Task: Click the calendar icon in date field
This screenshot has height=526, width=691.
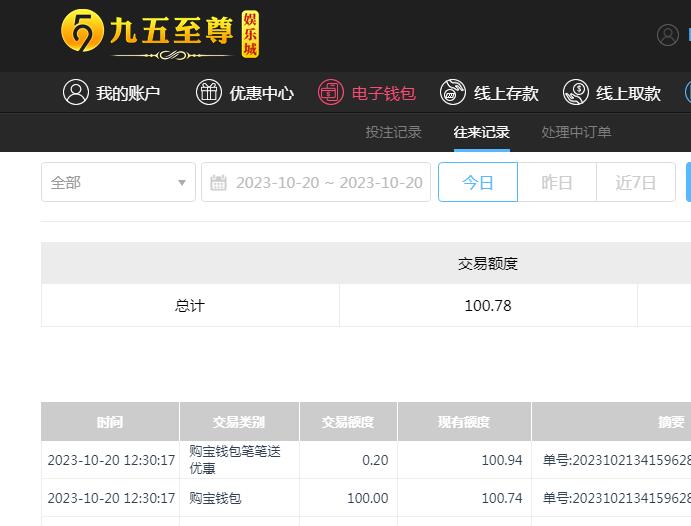Action: coord(218,182)
